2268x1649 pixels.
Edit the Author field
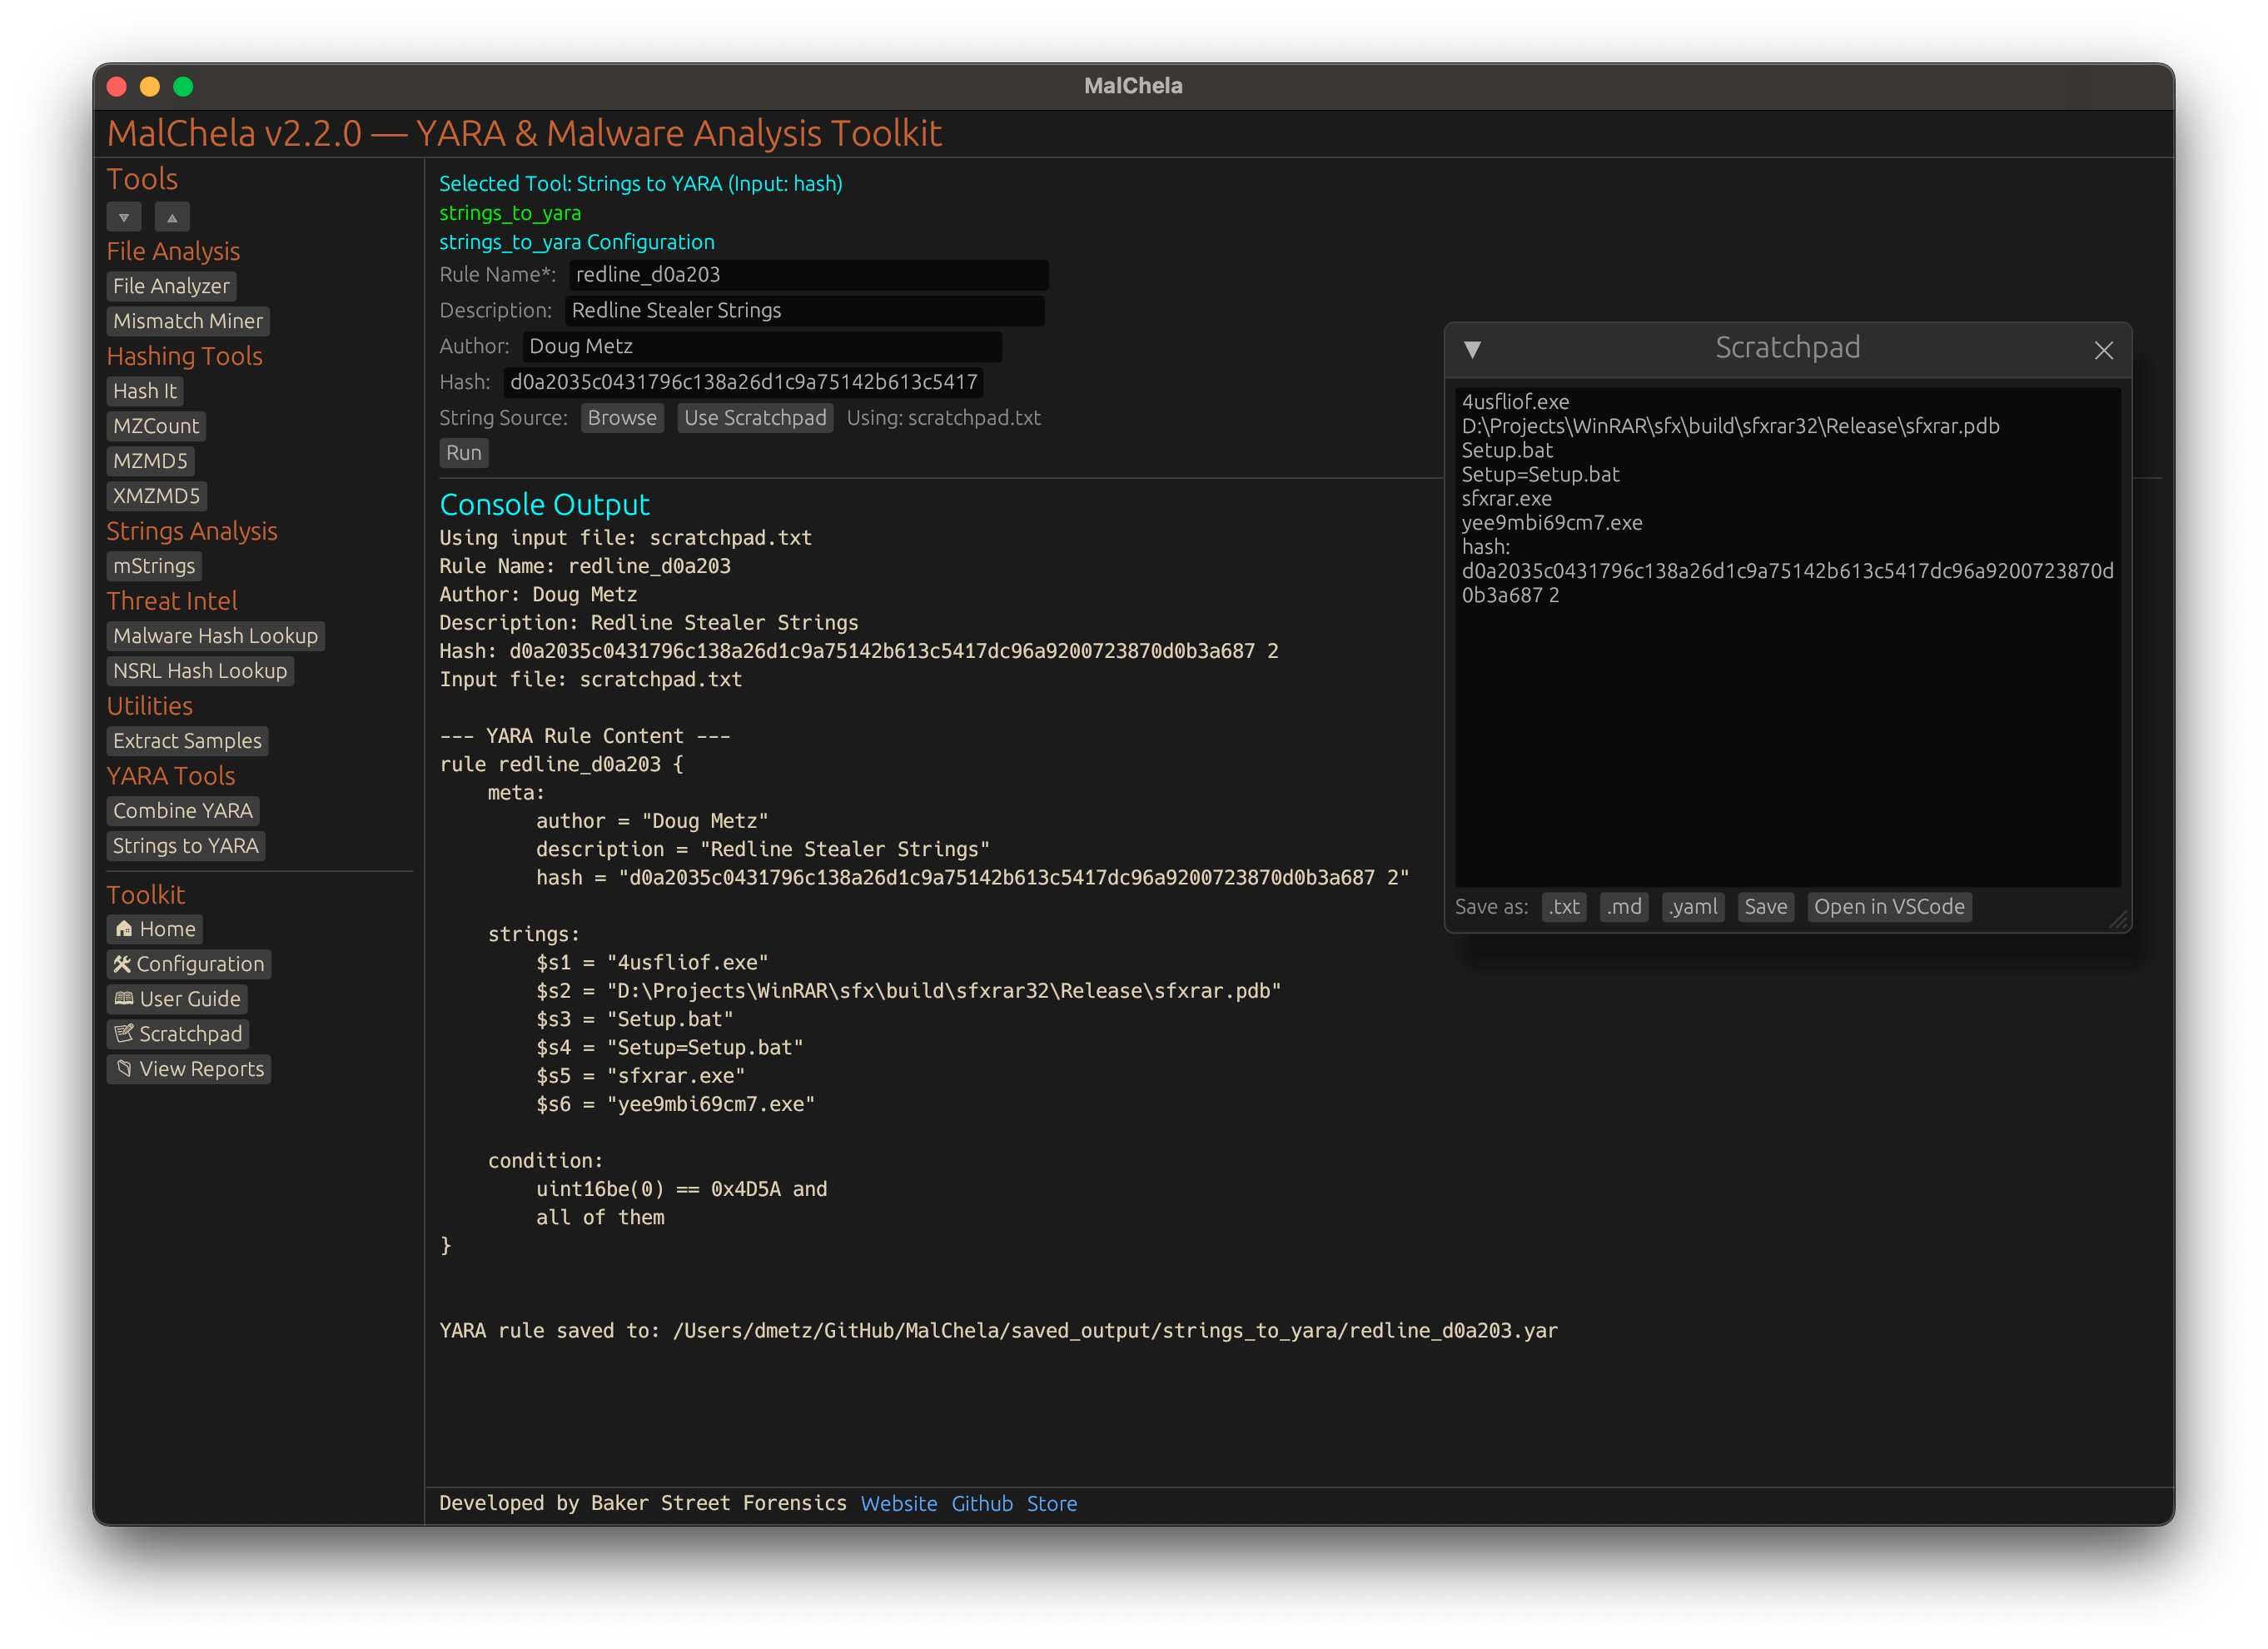click(x=761, y=347)
